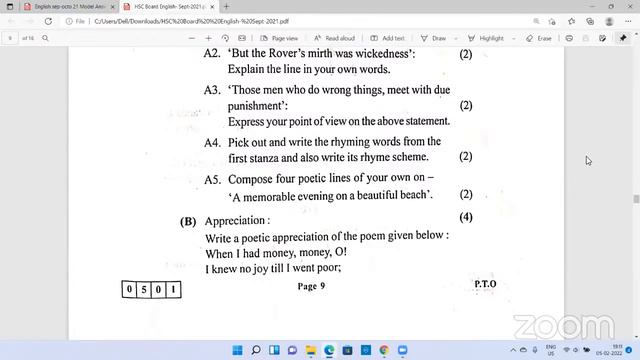This screenshot has width=640, height=360.
Task: Open the ENG US language switcher
Action: pos(551,350)
